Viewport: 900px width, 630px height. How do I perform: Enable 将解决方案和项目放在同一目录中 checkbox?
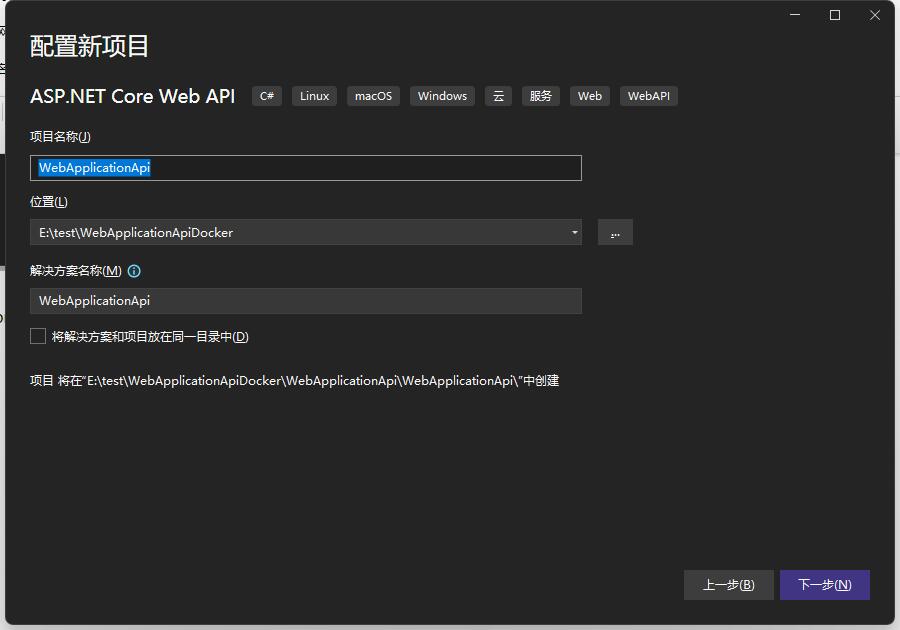(x=38, y=337)
